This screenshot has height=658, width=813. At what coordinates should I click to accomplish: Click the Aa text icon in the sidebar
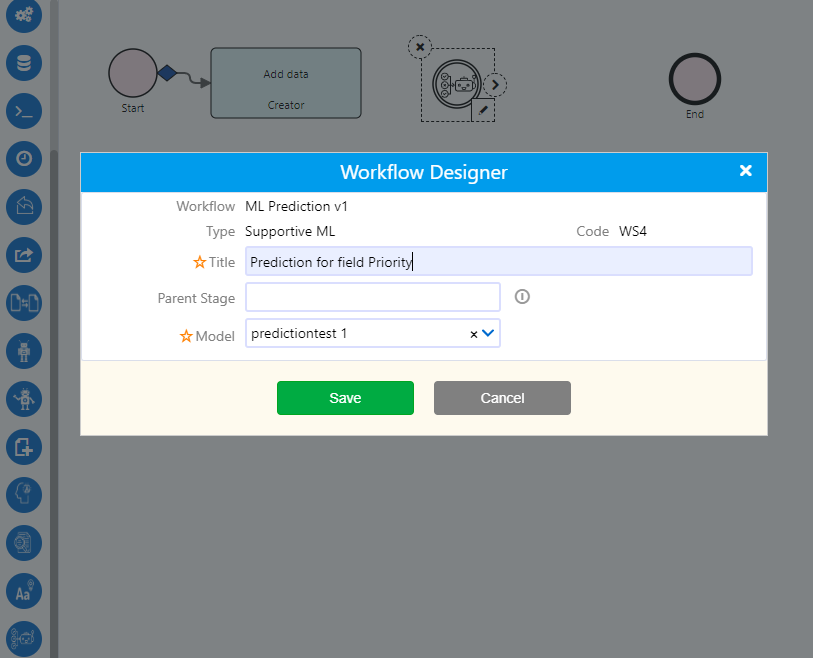[24, 591]
